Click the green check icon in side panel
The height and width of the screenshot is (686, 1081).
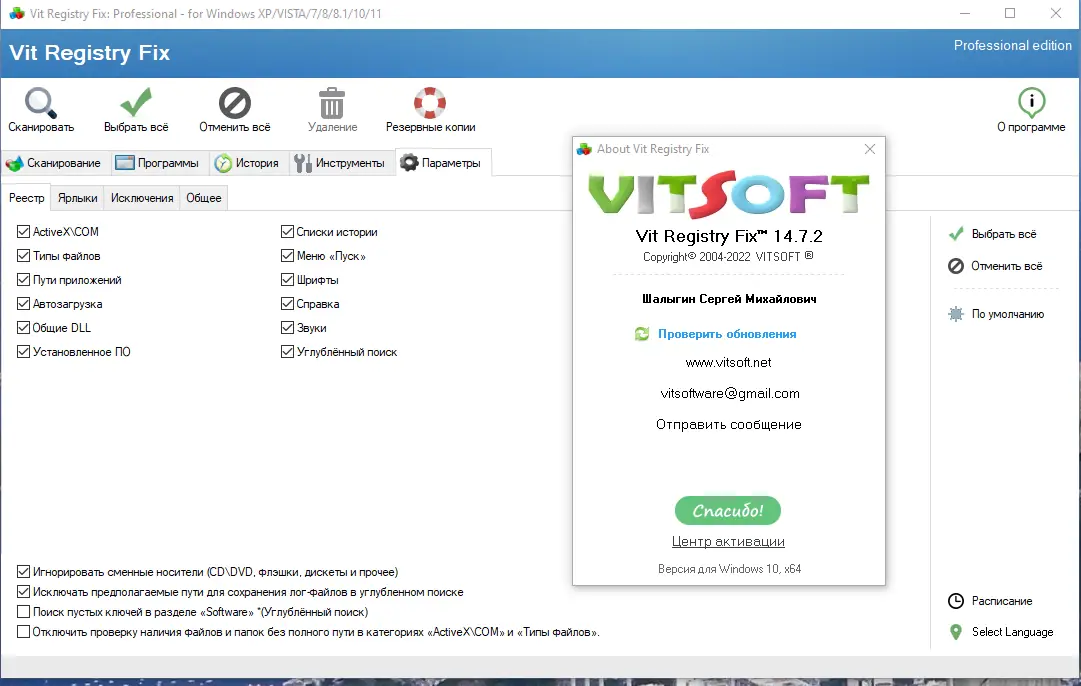pos(956,234)
